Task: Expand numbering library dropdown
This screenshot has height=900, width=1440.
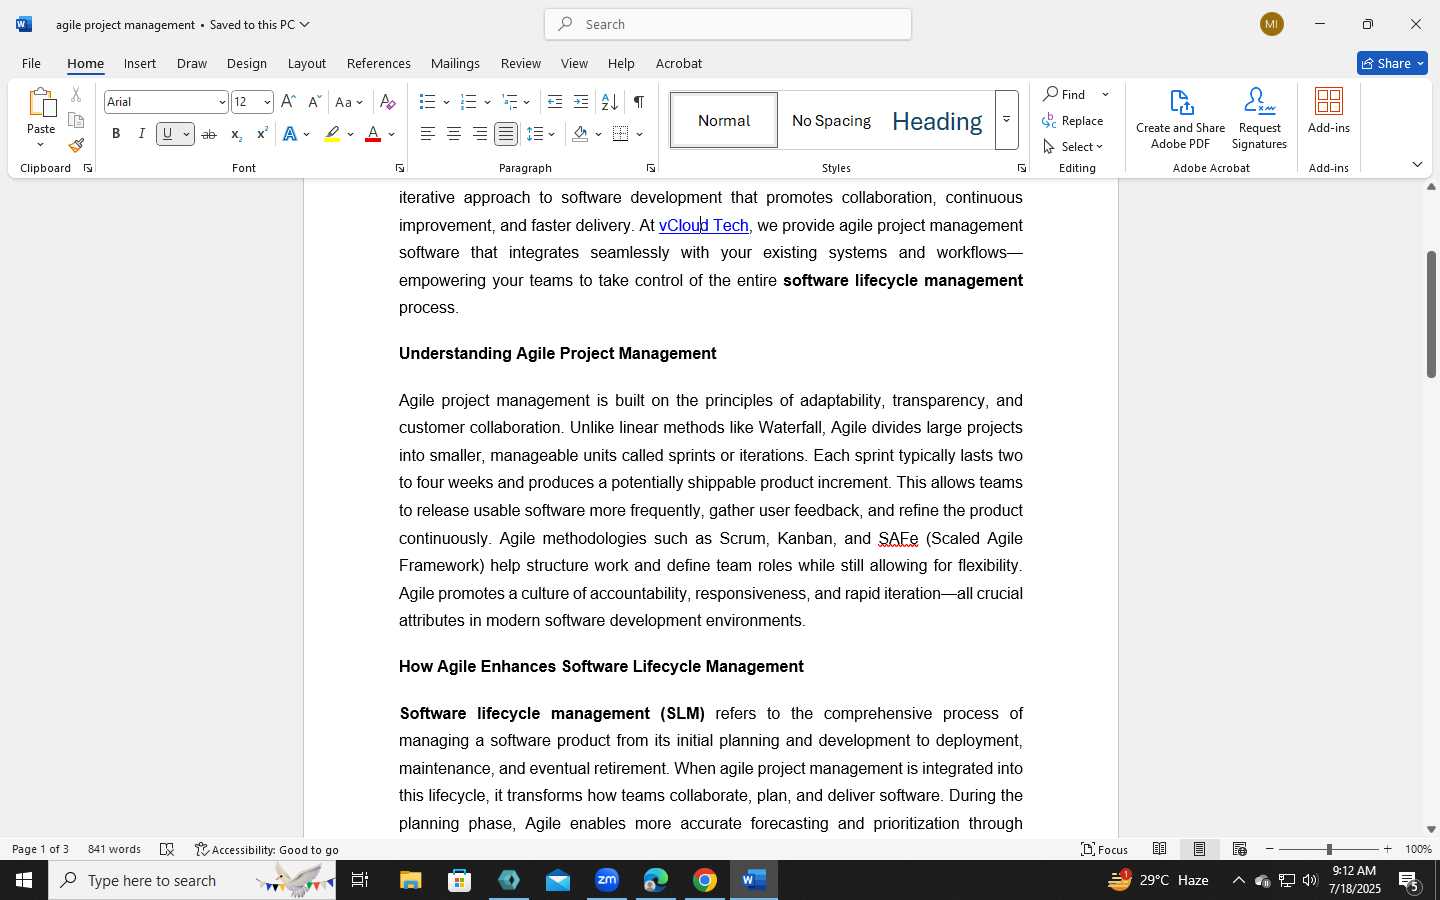Action: click(x=487, y=102)
